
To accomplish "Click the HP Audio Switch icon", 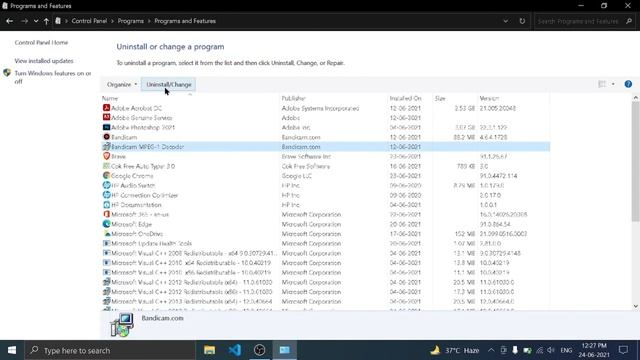I will [x=106, y=185].
